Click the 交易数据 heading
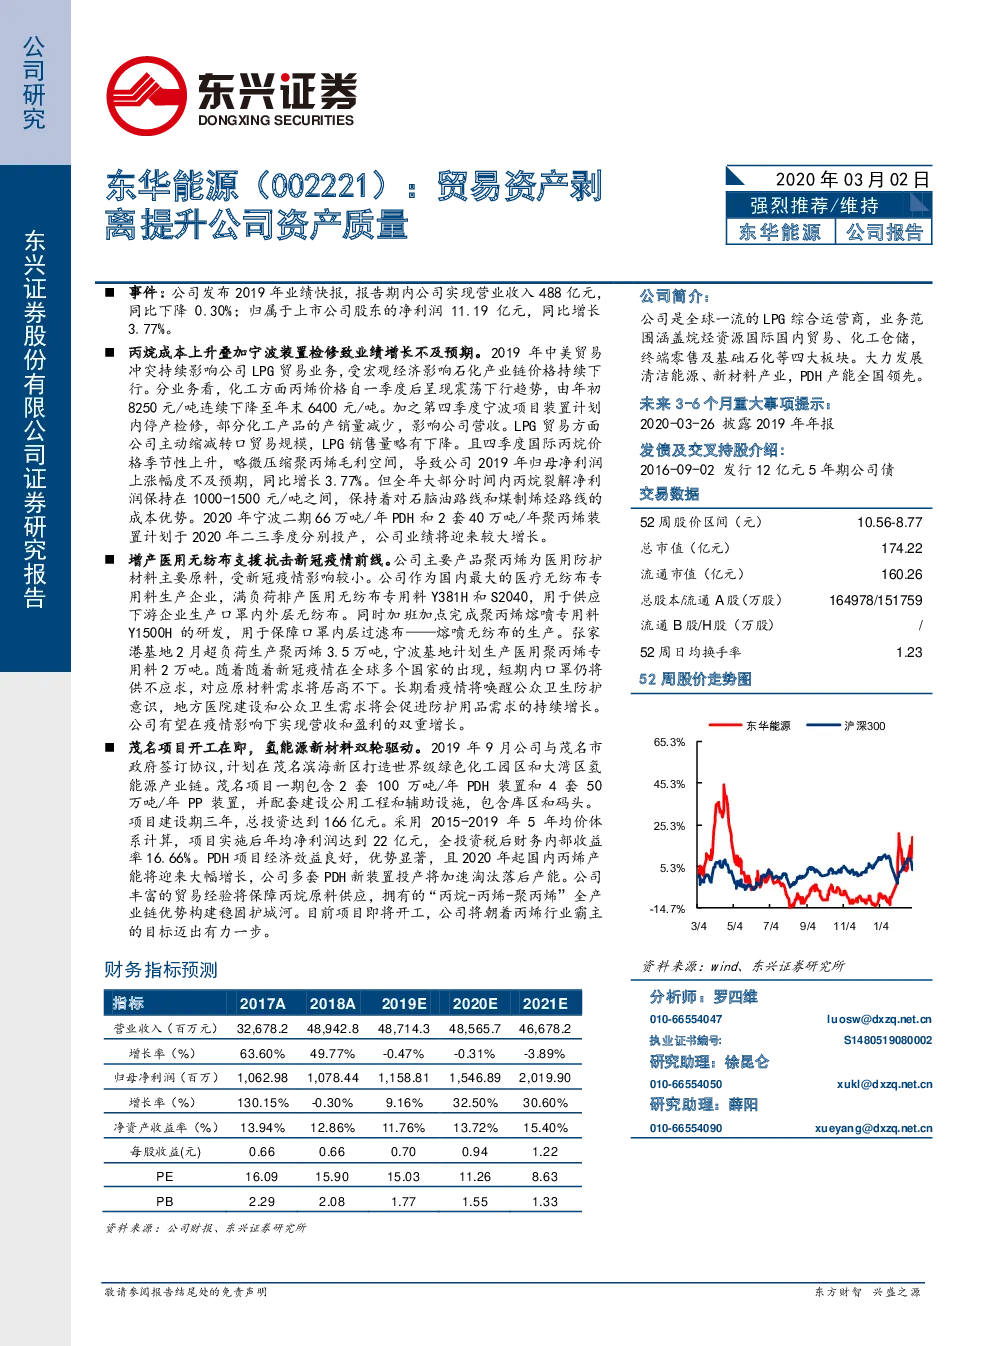 point(669,494)
